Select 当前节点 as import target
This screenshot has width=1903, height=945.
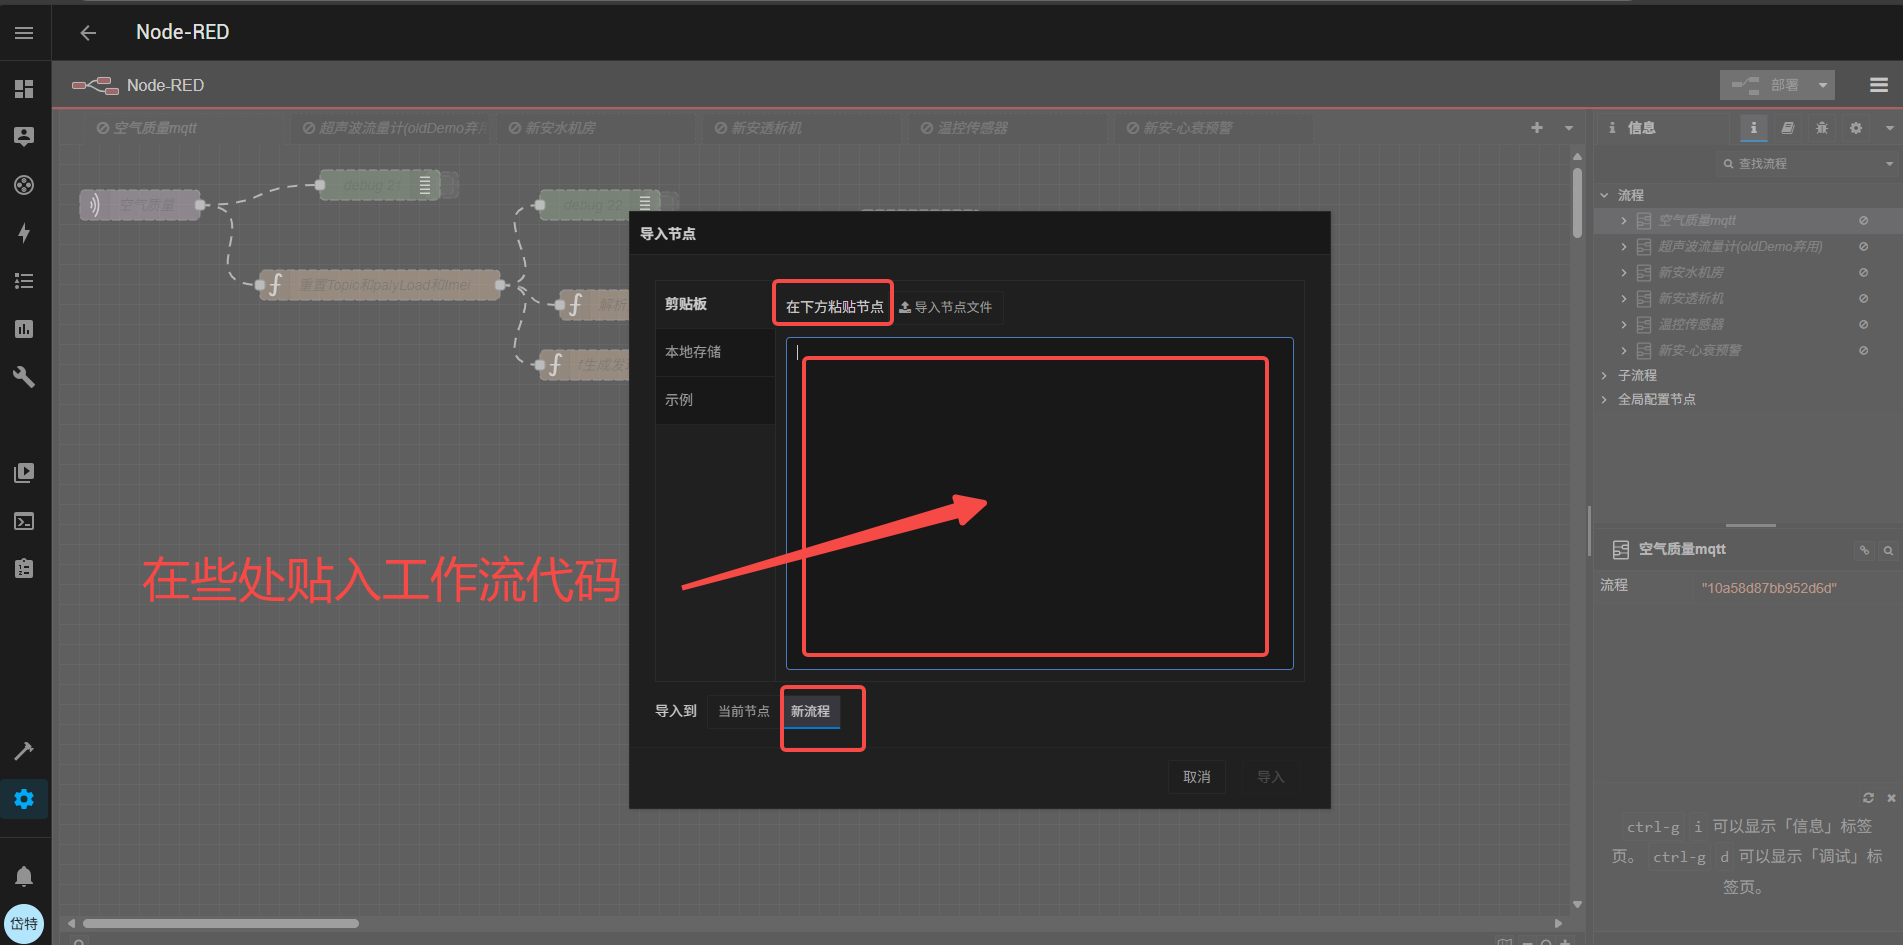coord(743,711)
